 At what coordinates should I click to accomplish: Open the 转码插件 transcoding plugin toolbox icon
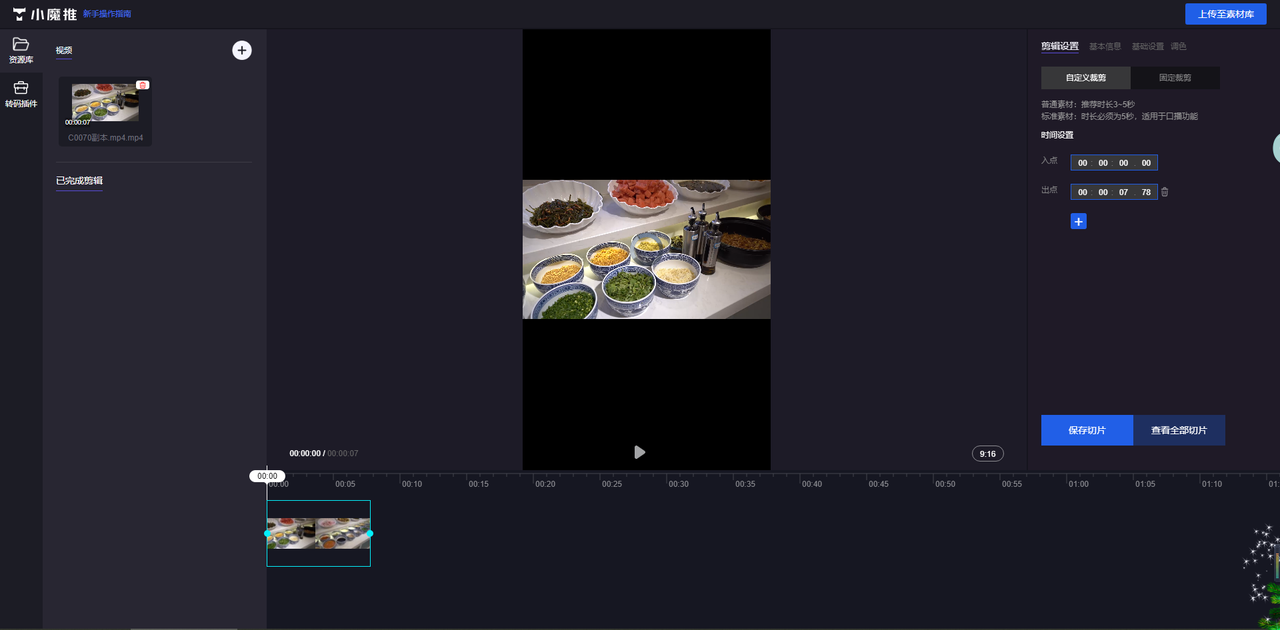point(20,88)
